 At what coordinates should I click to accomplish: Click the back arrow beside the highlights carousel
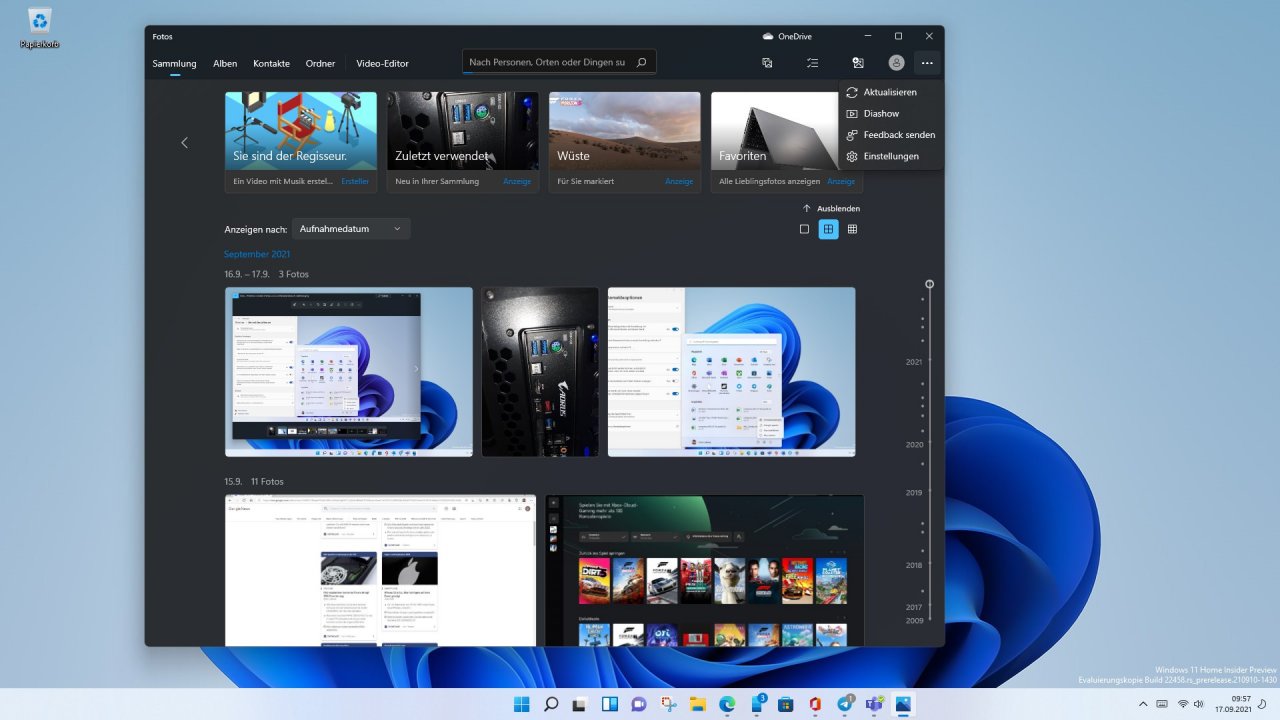[184, 143]
